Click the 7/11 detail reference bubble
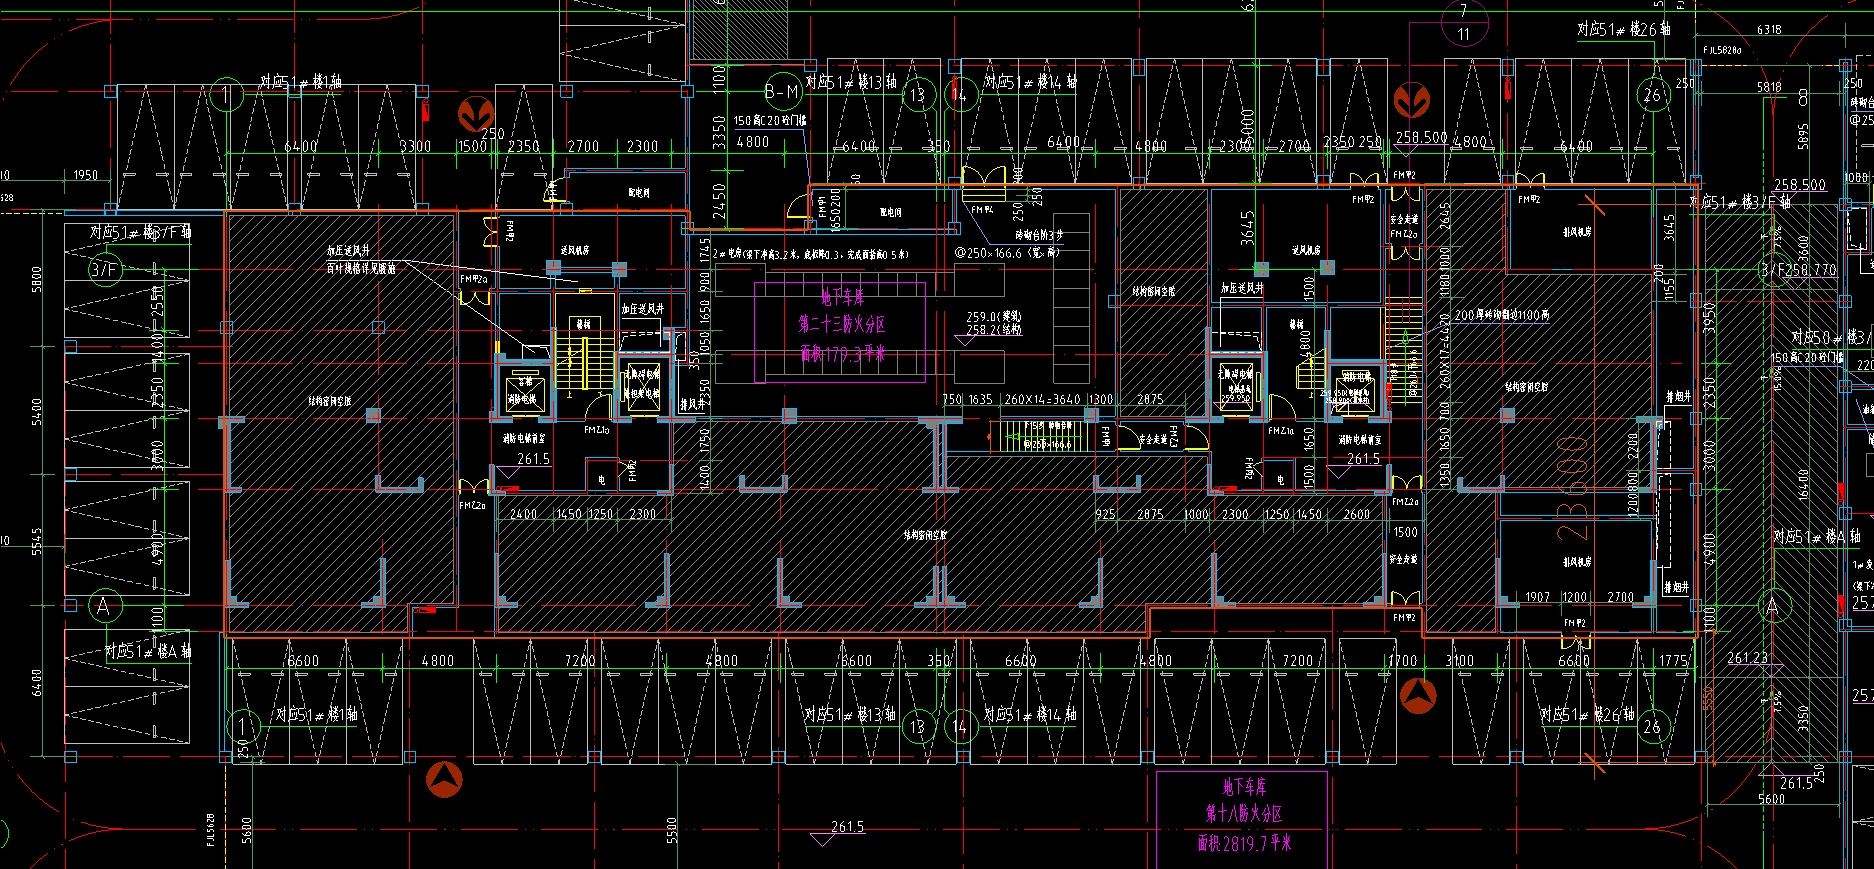 pyautogui.click(x=1465, y=22)
